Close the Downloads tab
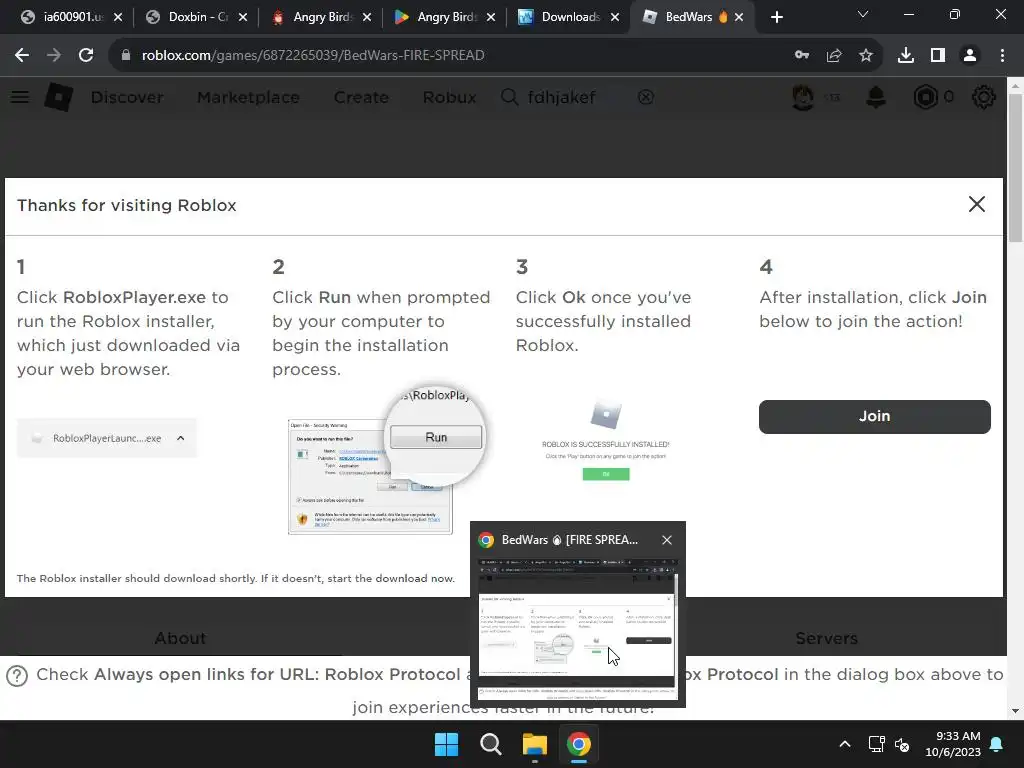Screen dimensions: 1024x768 tap(615, 17)
